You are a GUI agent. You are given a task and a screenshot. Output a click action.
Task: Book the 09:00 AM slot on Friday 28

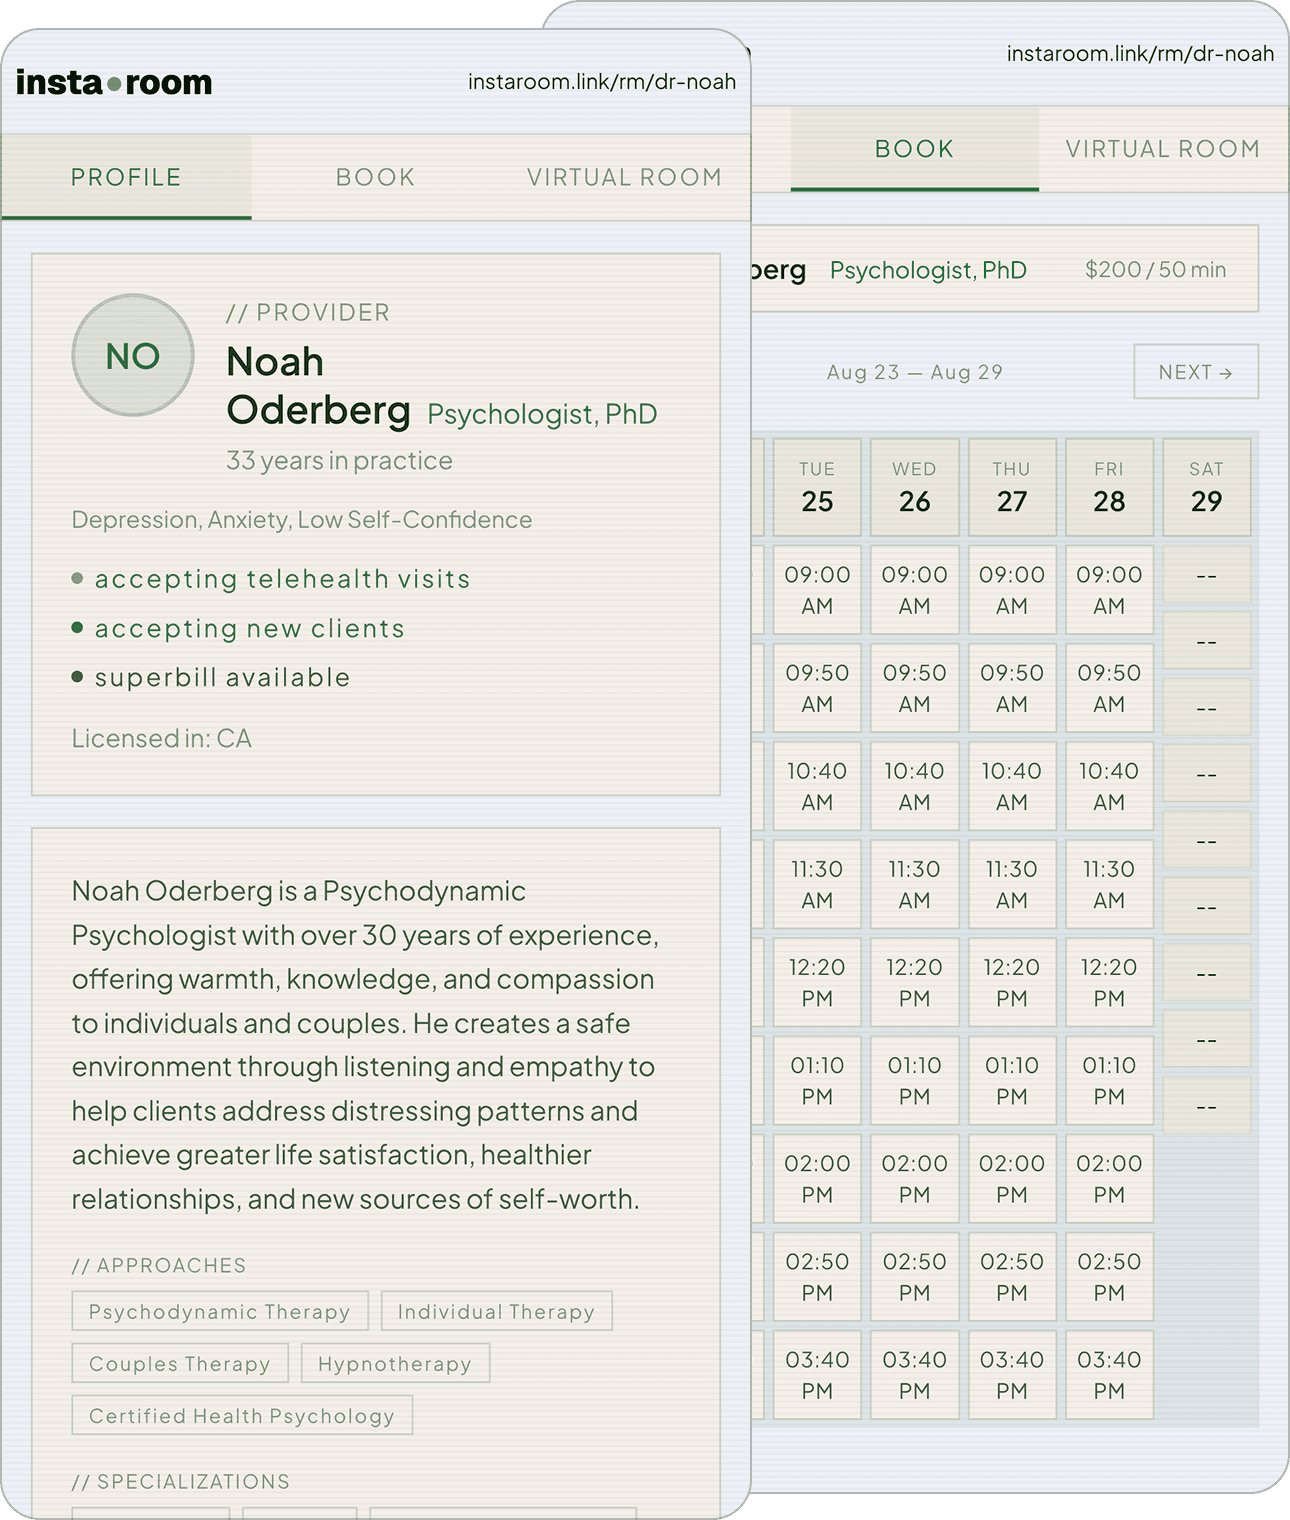click(1109, 590)
